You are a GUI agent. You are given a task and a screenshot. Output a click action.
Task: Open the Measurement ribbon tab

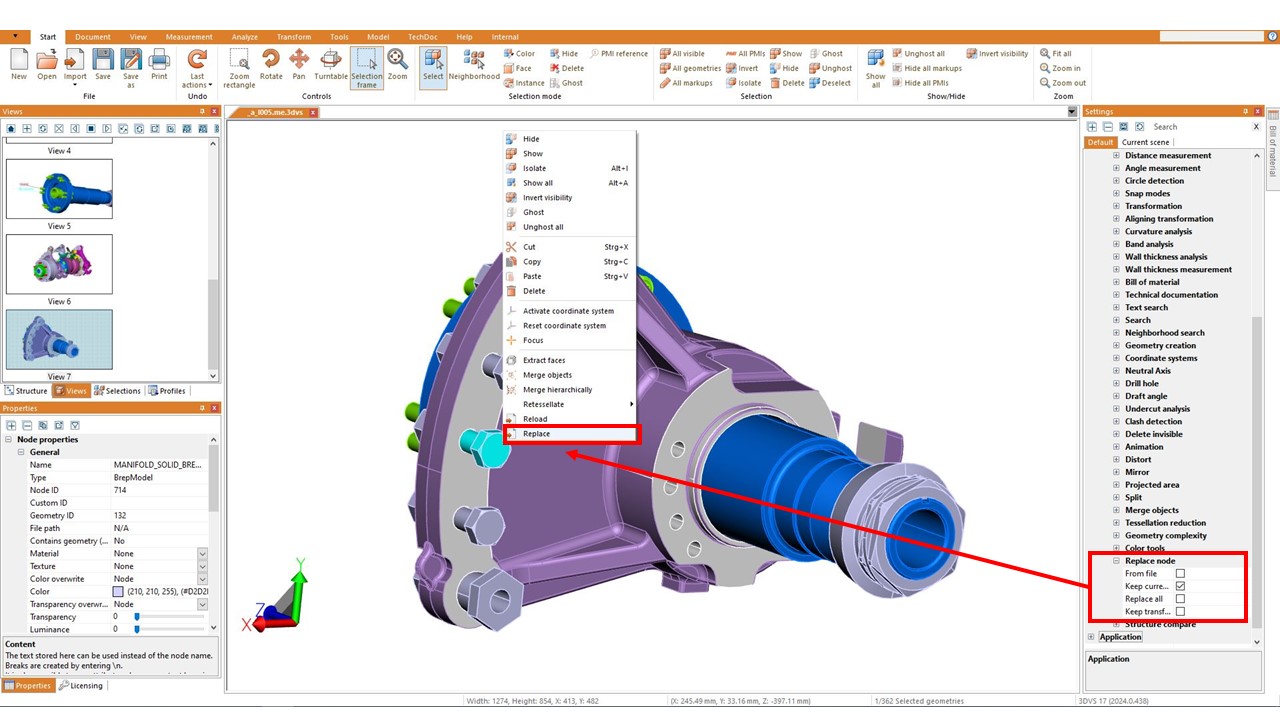tap(189, 37)
